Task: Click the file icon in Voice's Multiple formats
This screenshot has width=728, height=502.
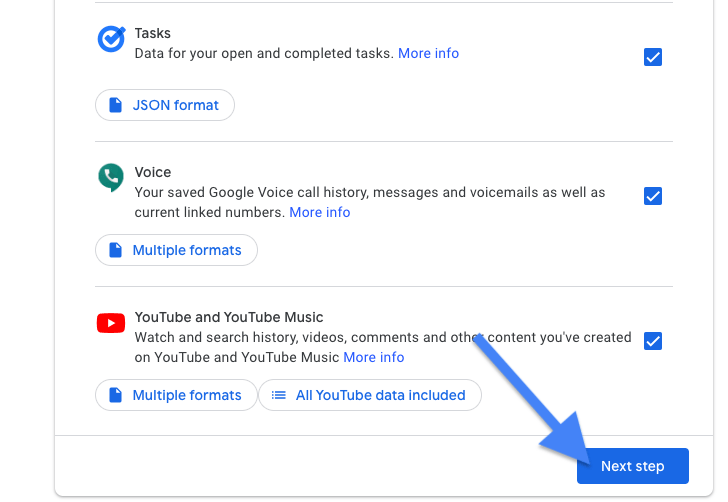Action: [x=115, y=250]
